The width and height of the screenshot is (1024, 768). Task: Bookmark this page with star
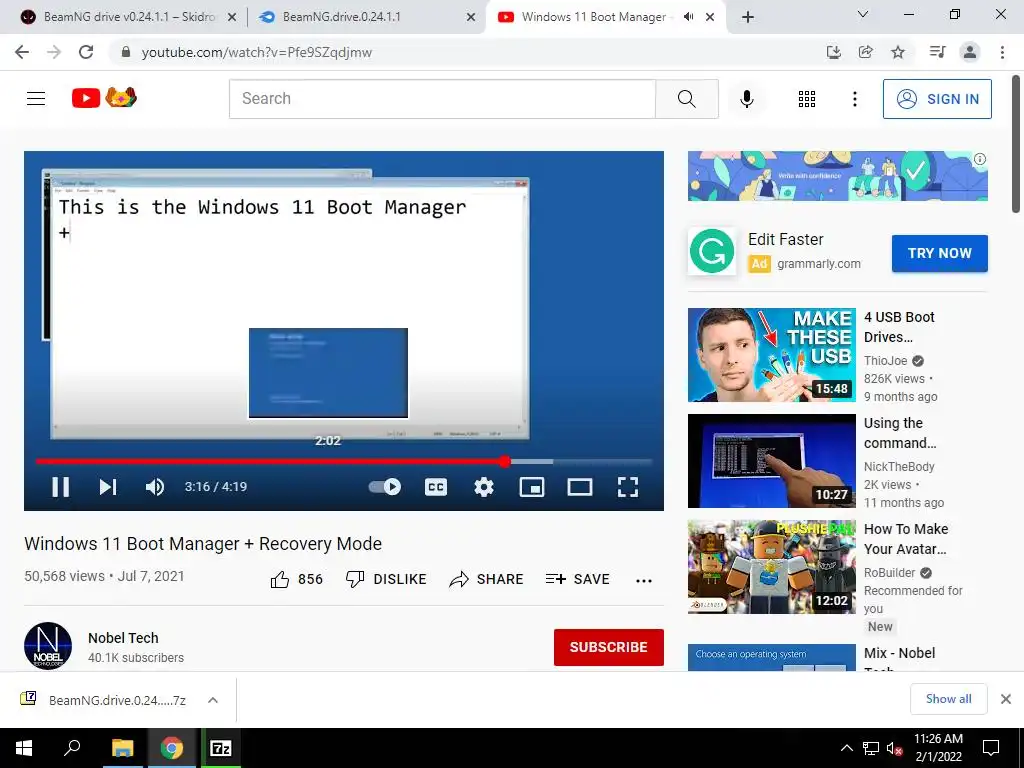pos(898,52)
